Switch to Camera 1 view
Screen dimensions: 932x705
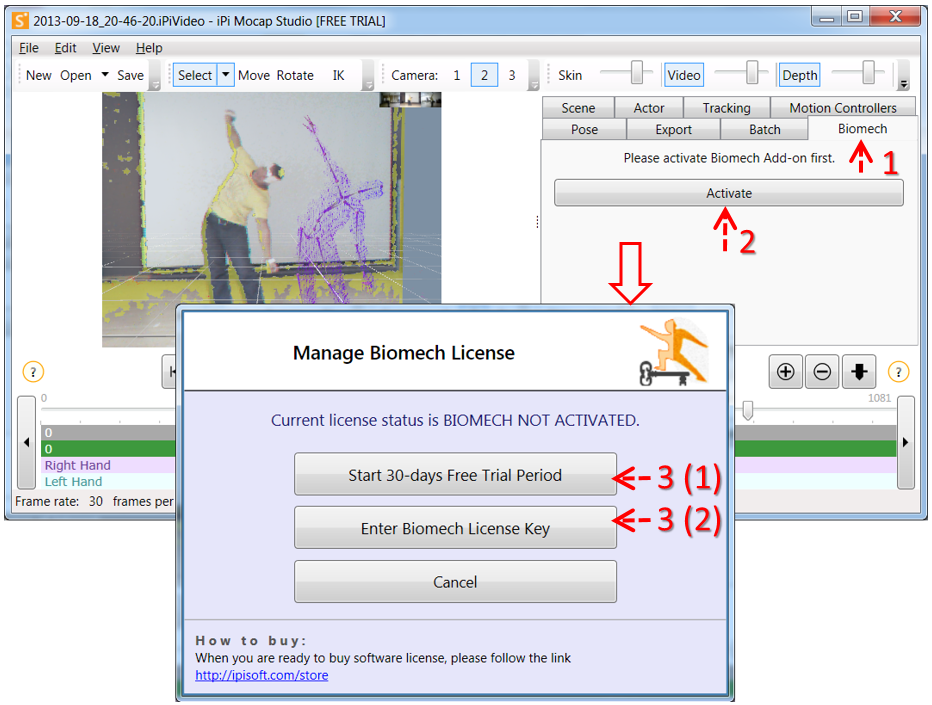coord(456,75)
